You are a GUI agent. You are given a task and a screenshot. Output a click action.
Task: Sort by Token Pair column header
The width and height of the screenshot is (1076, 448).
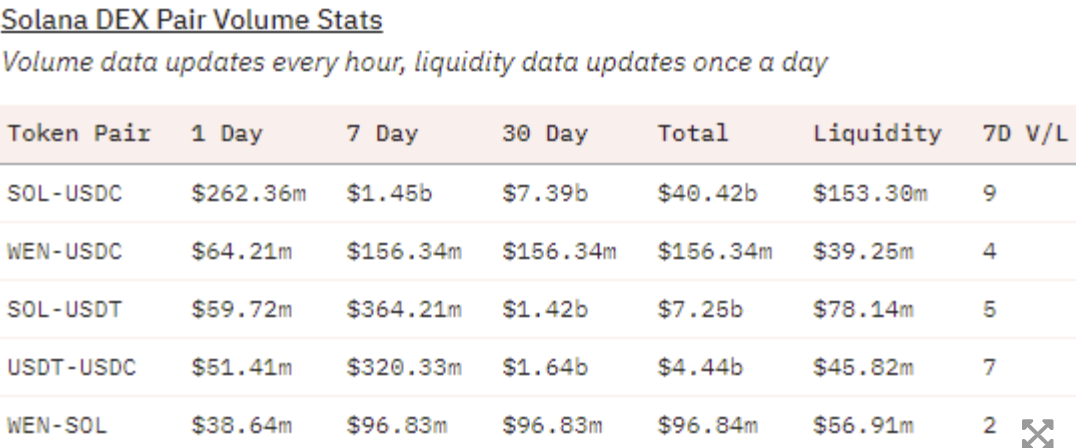pyautogui.click(x=79, y=133)
